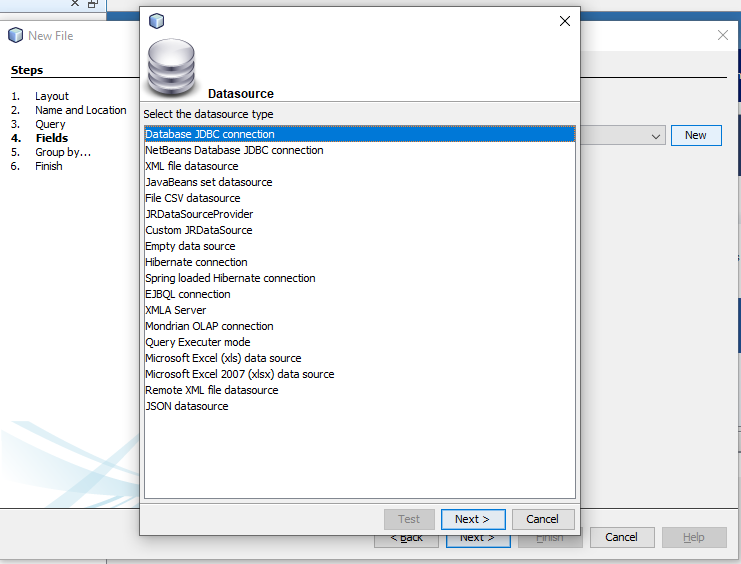This screenshot has width=741, height=564.
Task: Pick XMLA Server entry
Action: 360,310
